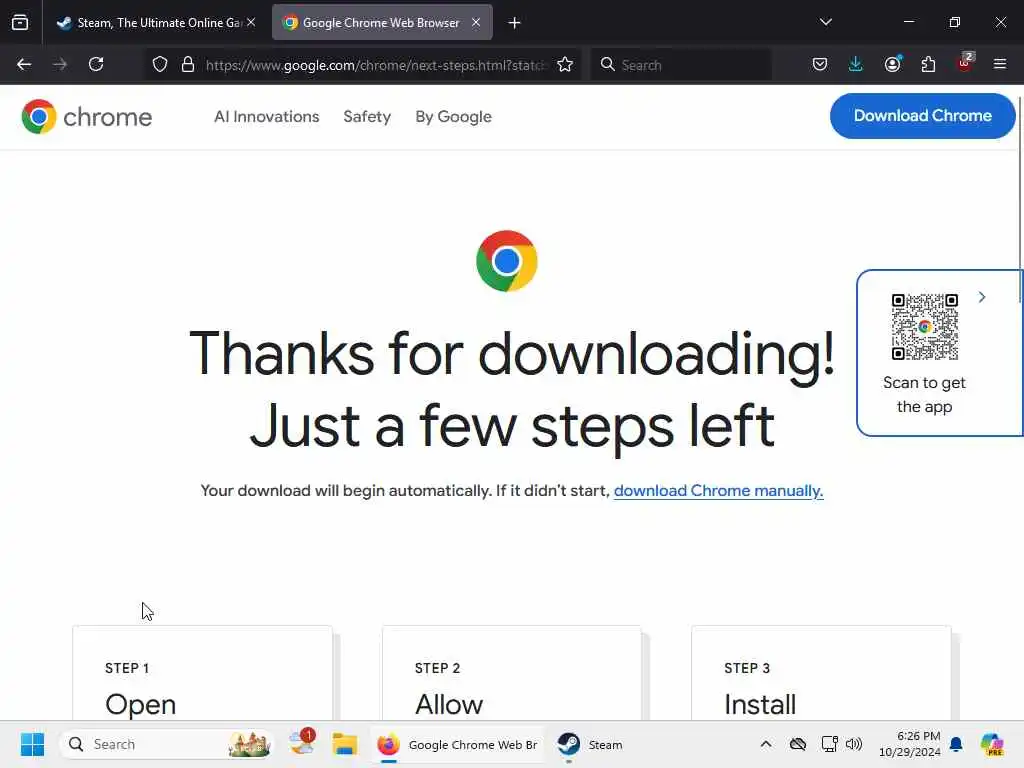Show hidden system tray icons
Viewport: 1024px width, 768px height.
tap(766, 744)
